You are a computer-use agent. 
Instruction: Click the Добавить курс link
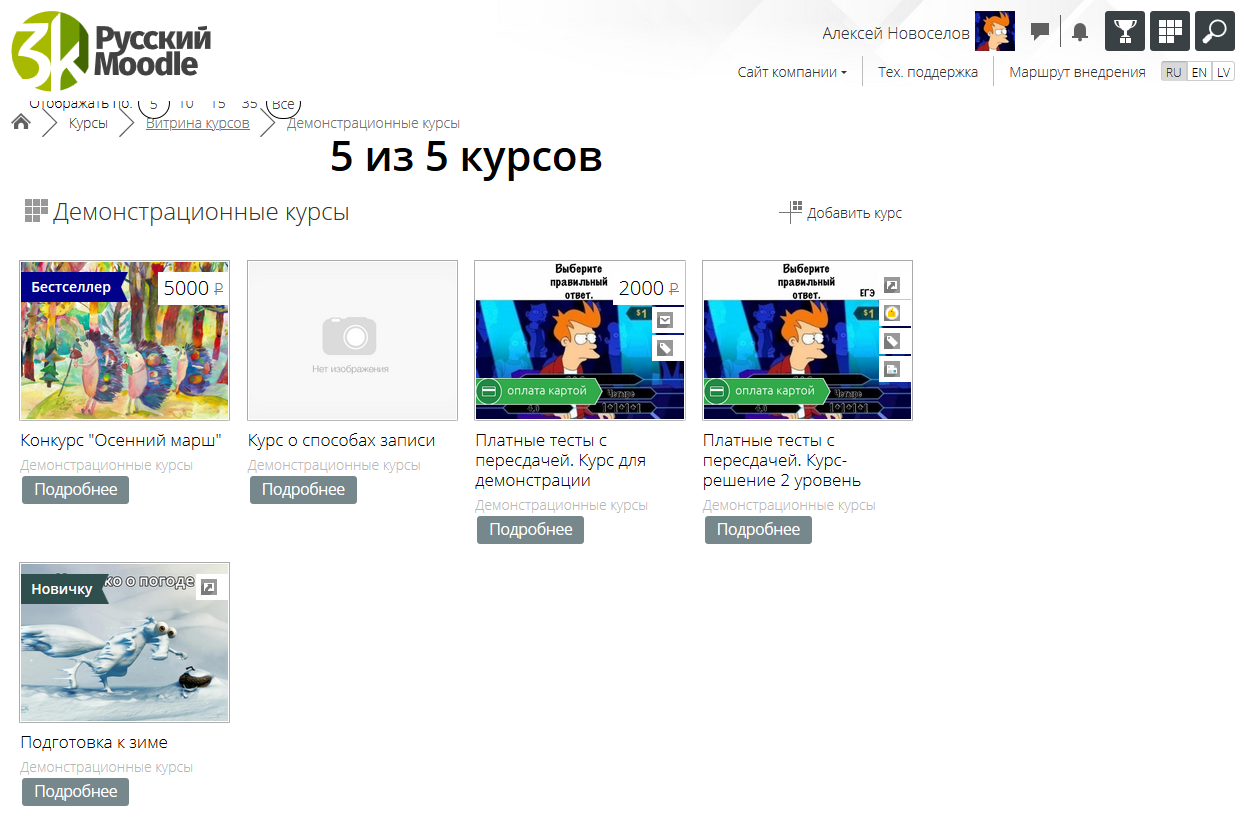coord(841,213)
